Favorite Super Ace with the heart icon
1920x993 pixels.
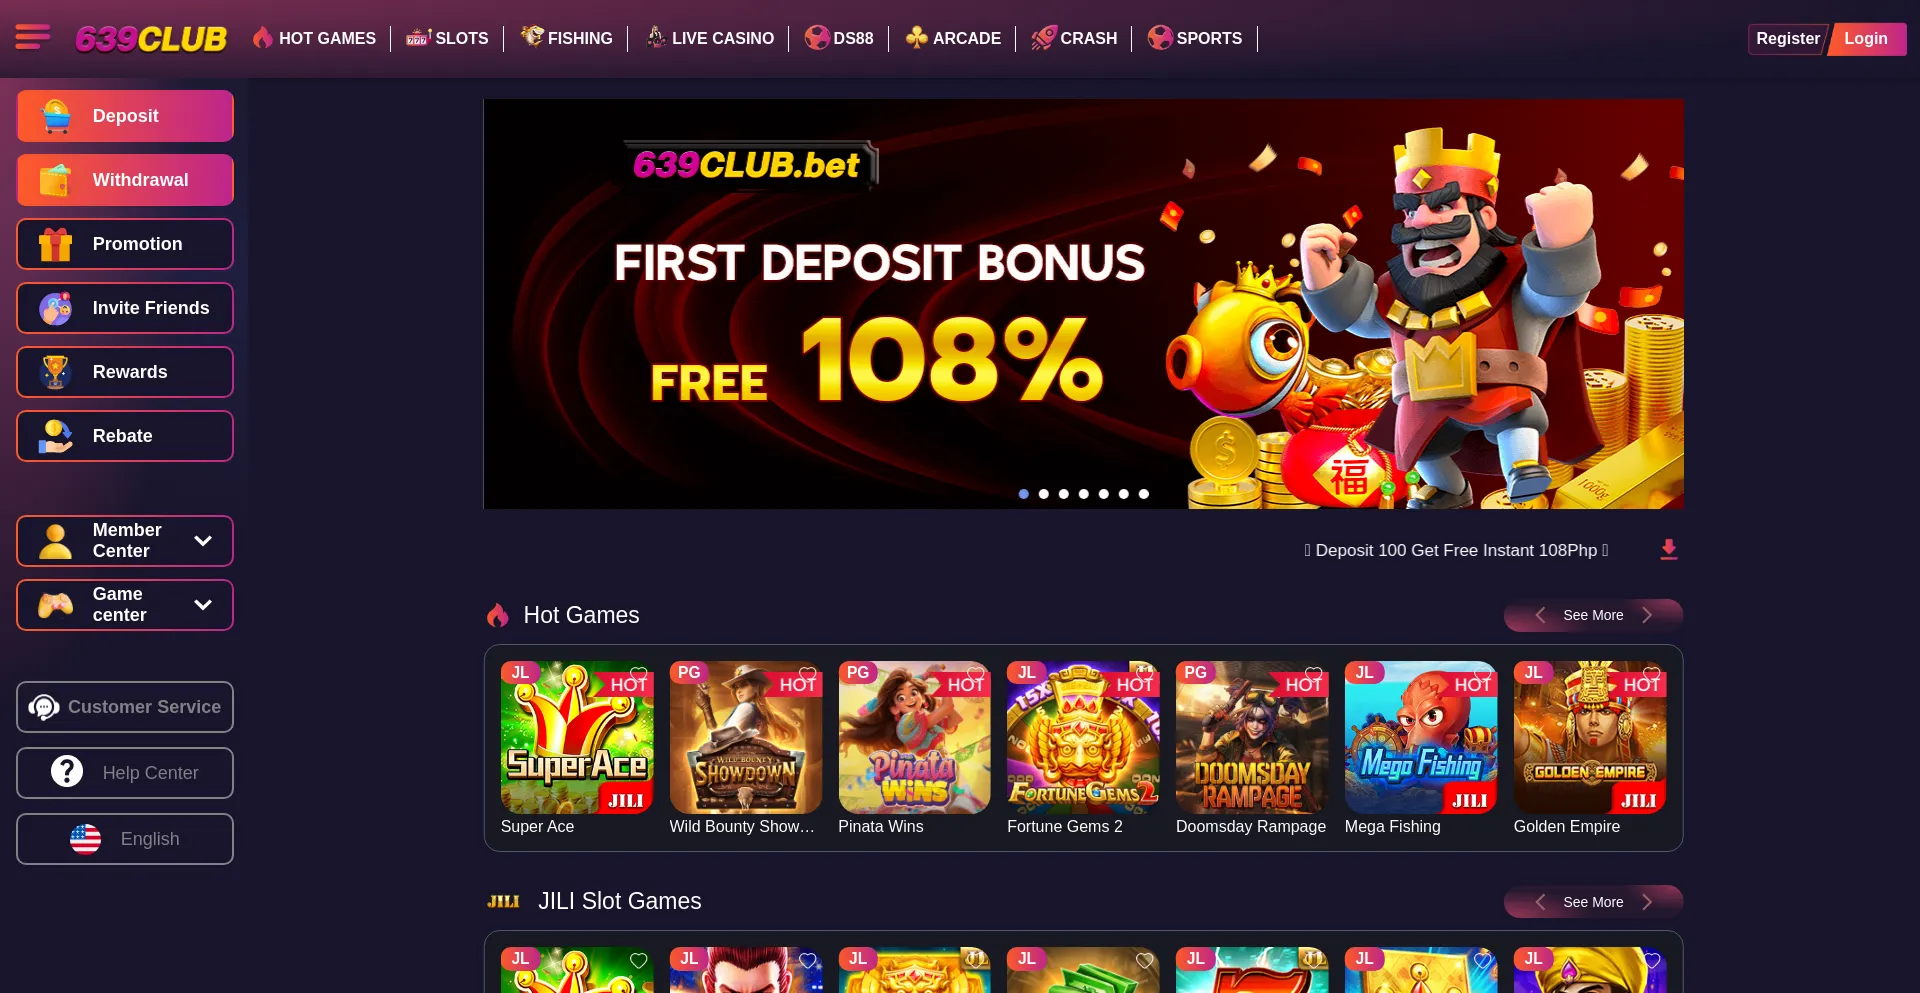point(638,674)
